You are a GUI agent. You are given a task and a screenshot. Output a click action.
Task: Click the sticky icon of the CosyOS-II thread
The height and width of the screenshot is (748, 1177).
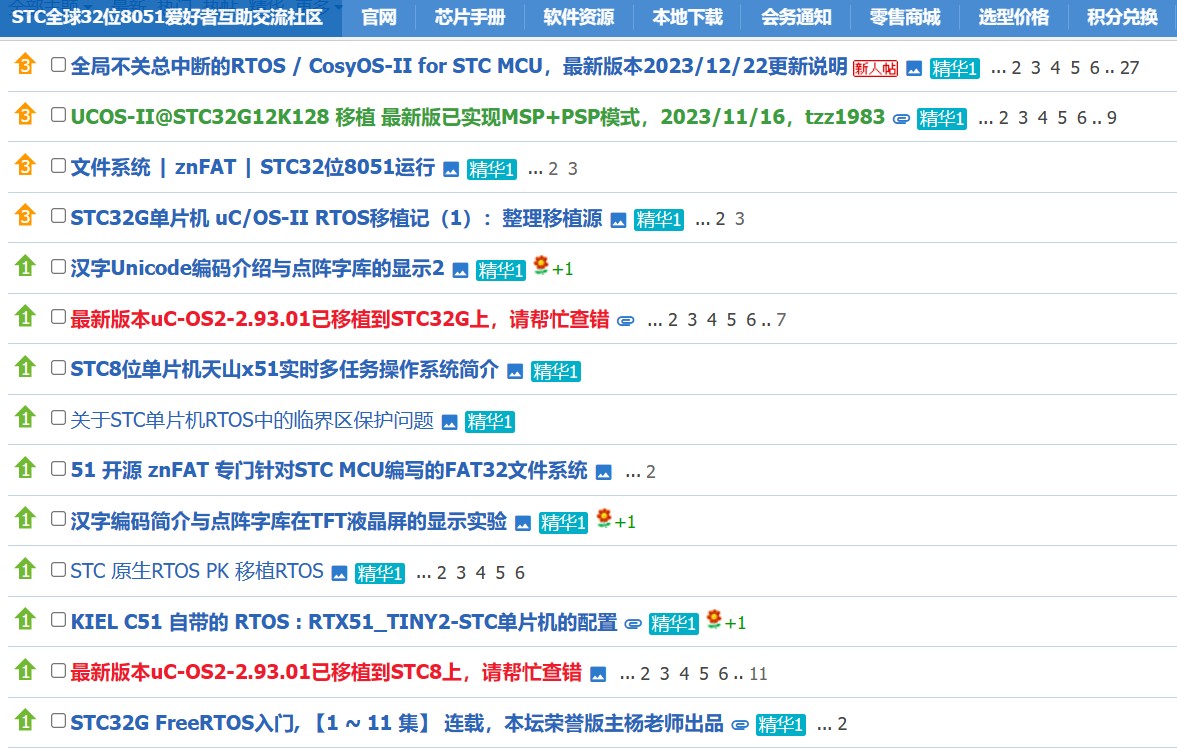(x=26, y=65)
